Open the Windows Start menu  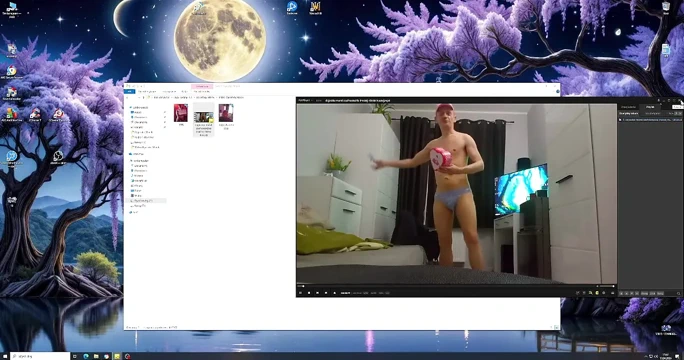(x=5, y=356)
